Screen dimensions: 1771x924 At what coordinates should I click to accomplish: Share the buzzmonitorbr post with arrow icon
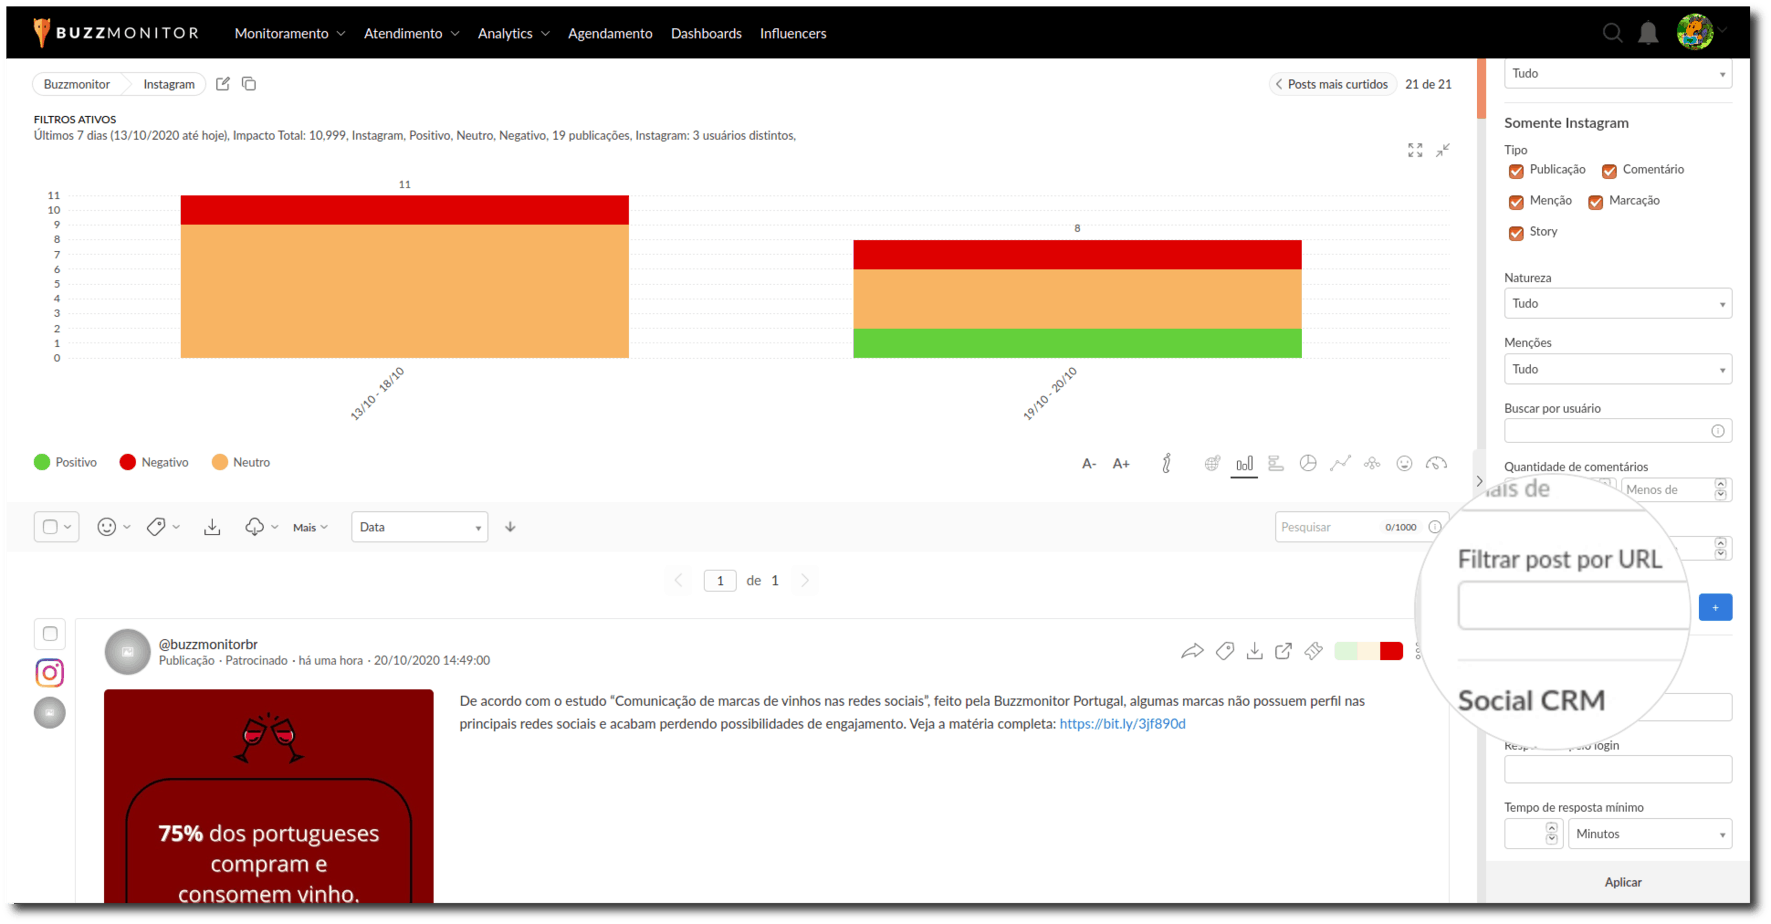pyautogui.click(x=1191, y=651)
